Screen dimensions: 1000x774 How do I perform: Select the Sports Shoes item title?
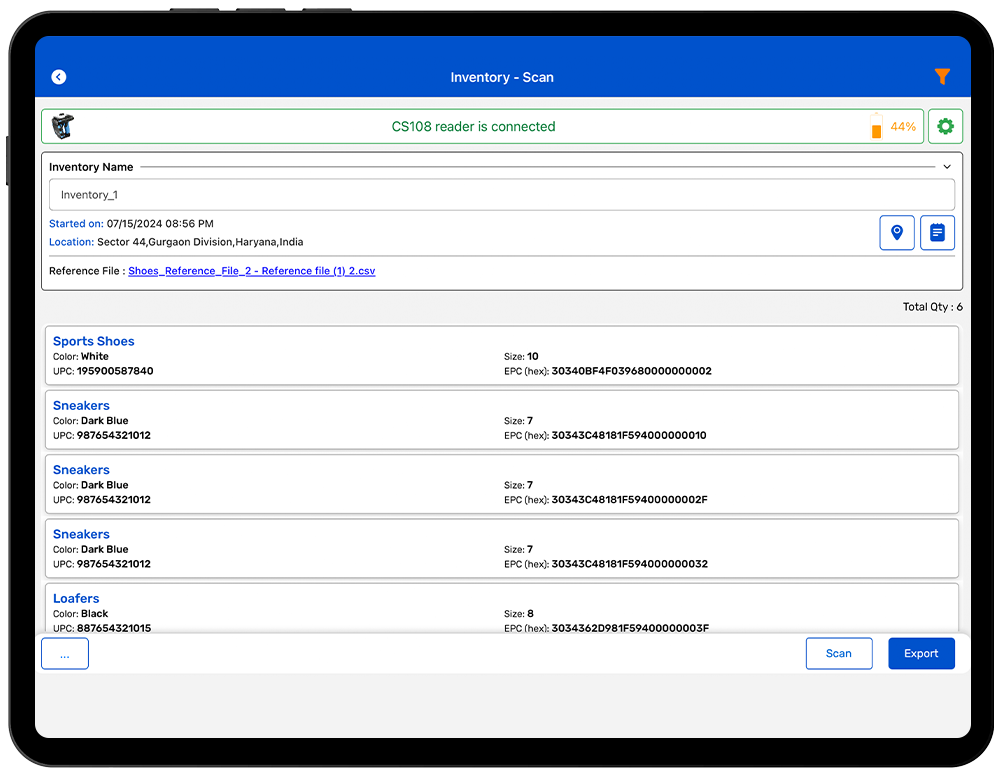[93, 341]
